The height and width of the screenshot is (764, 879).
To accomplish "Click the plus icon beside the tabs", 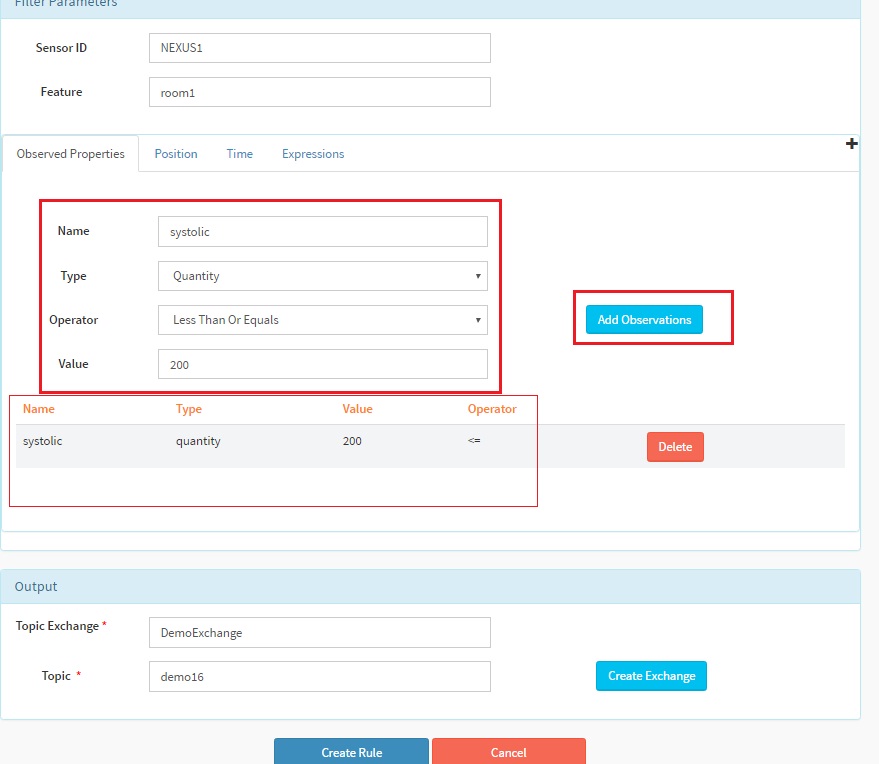I will pyautogui.click(x=851, y=143).
